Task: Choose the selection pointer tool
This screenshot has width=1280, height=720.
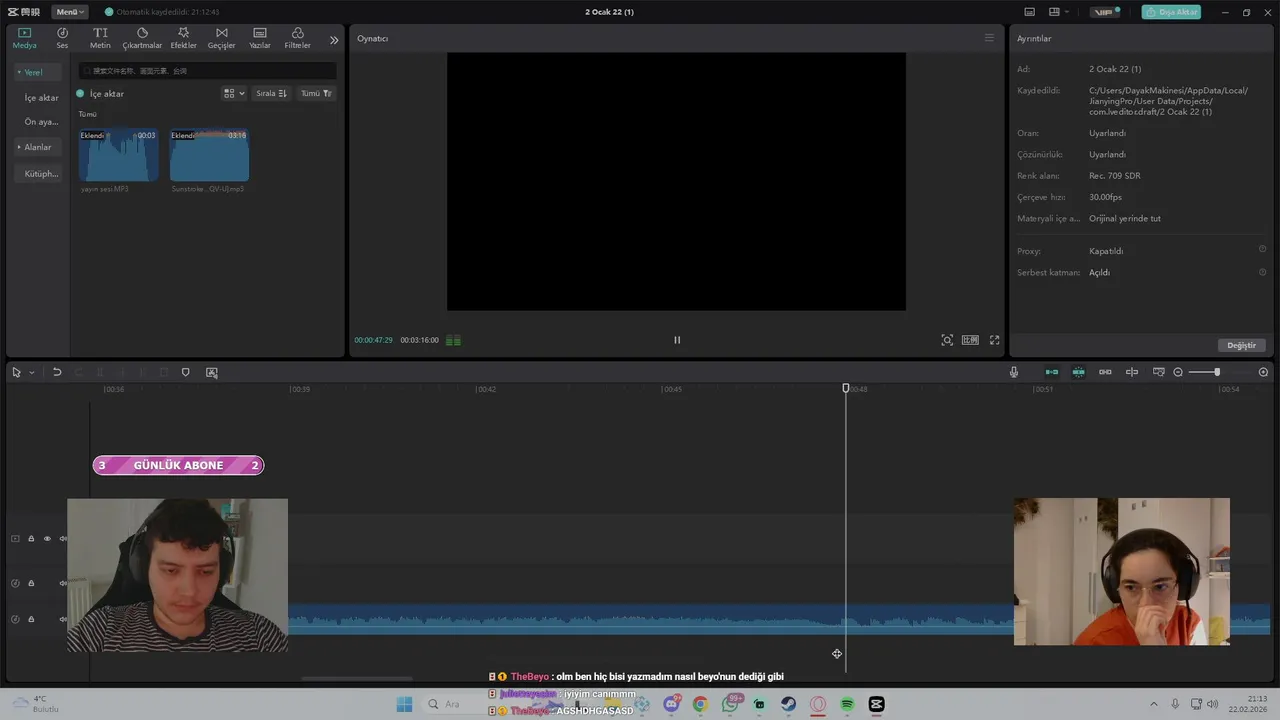Action: 17,372
